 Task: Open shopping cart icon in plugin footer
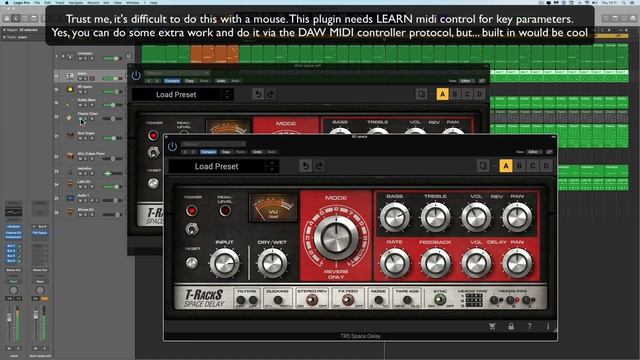(492, 326)
